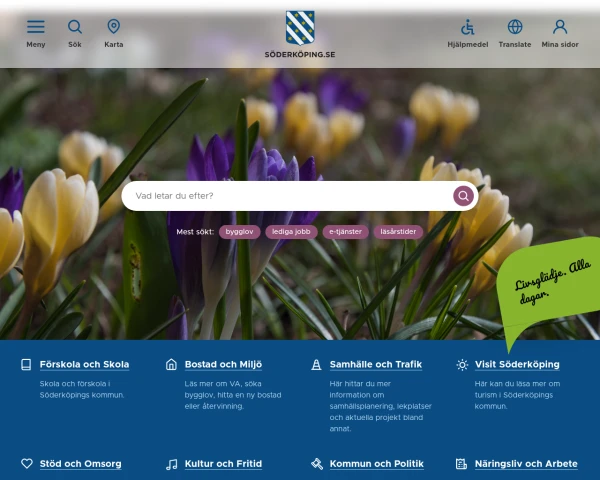
Task: Click the gavel icon beside Kommun och Politik
Action: (317, 464)
